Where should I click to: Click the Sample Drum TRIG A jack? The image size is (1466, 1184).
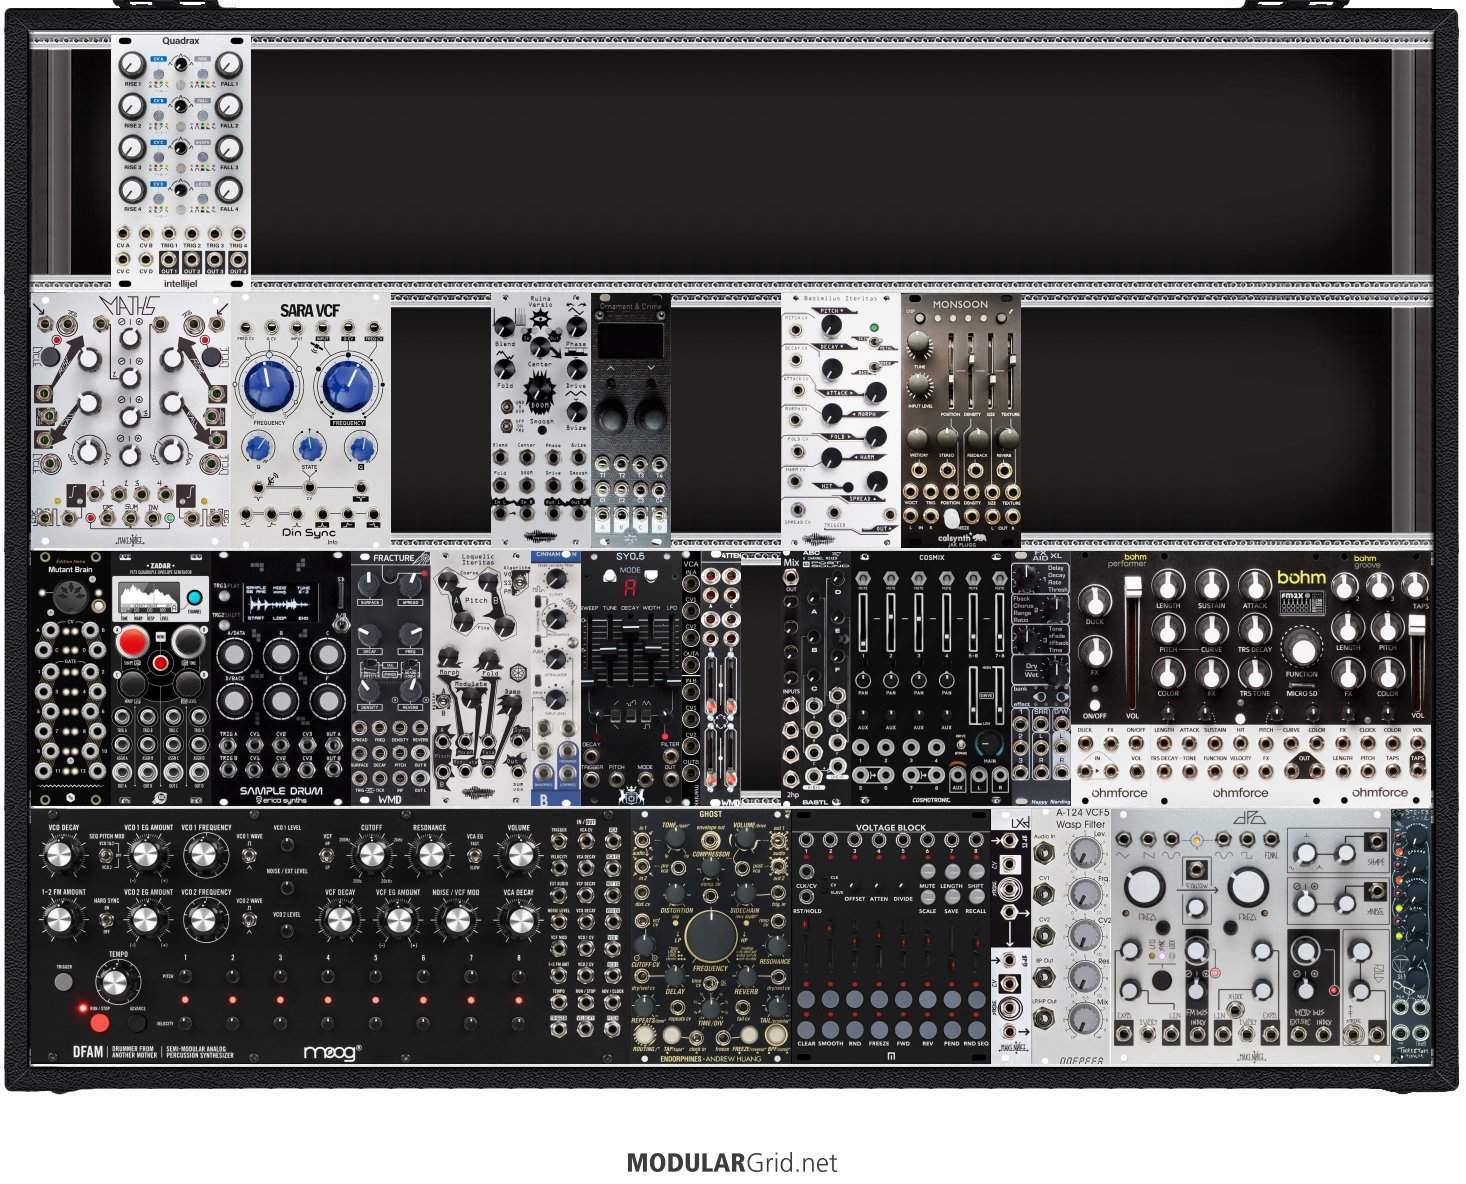pos(229,747)
